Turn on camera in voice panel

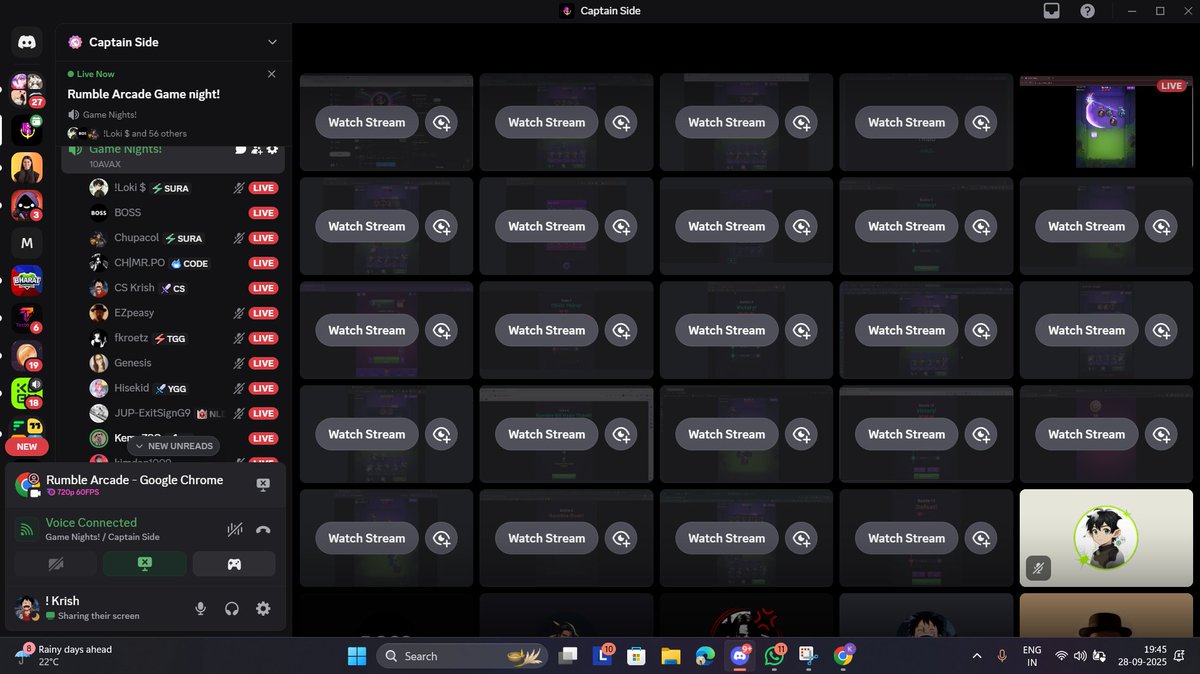(x=56, y=564)
